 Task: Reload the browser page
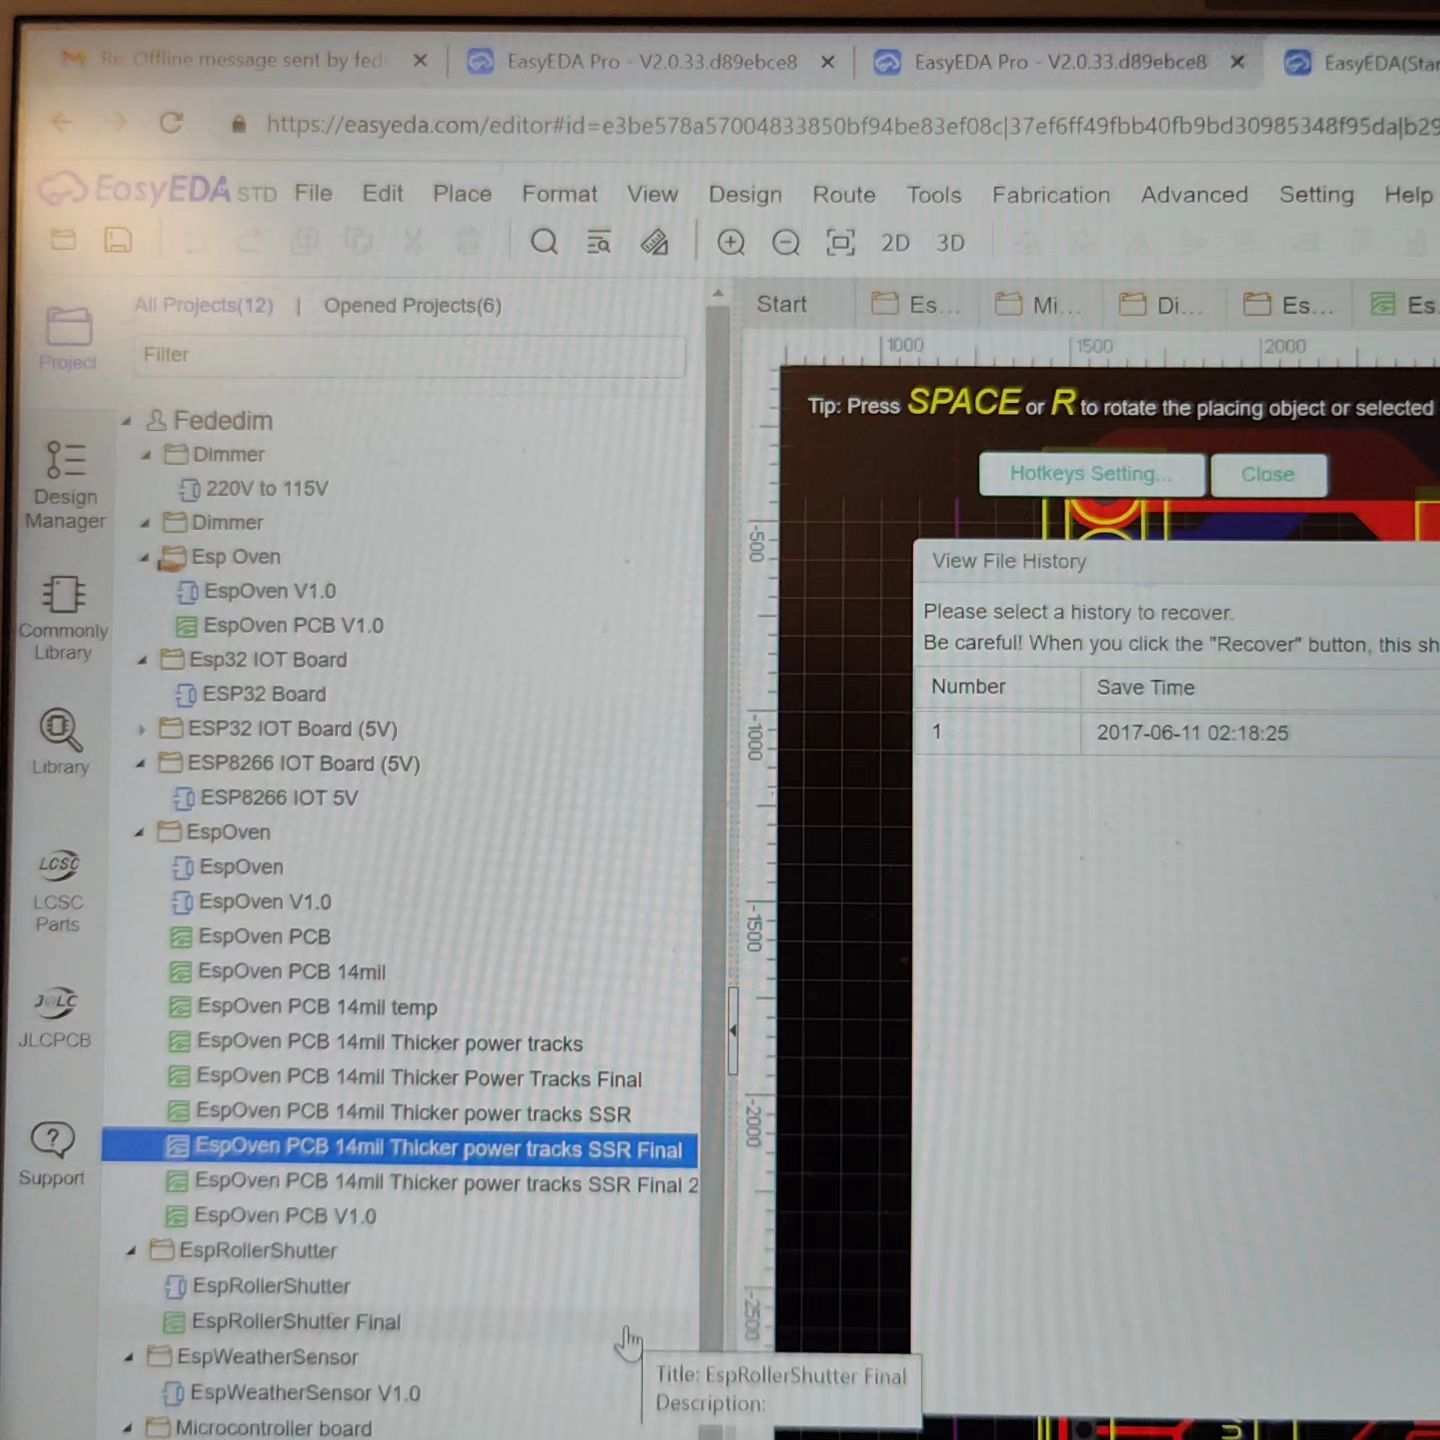(171, 123)
